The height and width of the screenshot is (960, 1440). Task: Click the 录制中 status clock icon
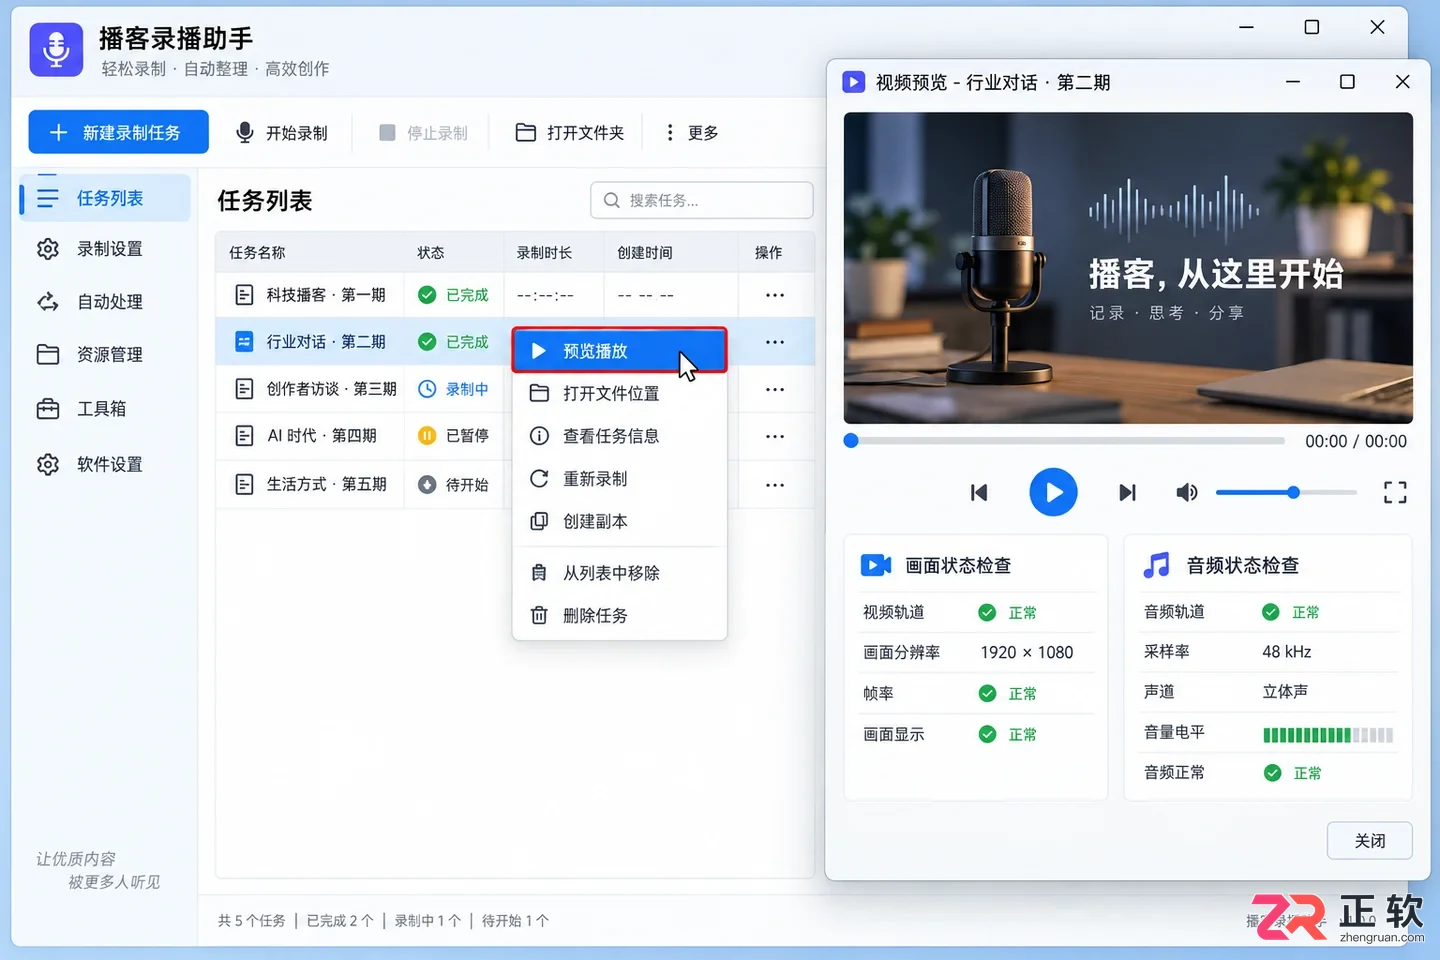(x=427, y=389)
